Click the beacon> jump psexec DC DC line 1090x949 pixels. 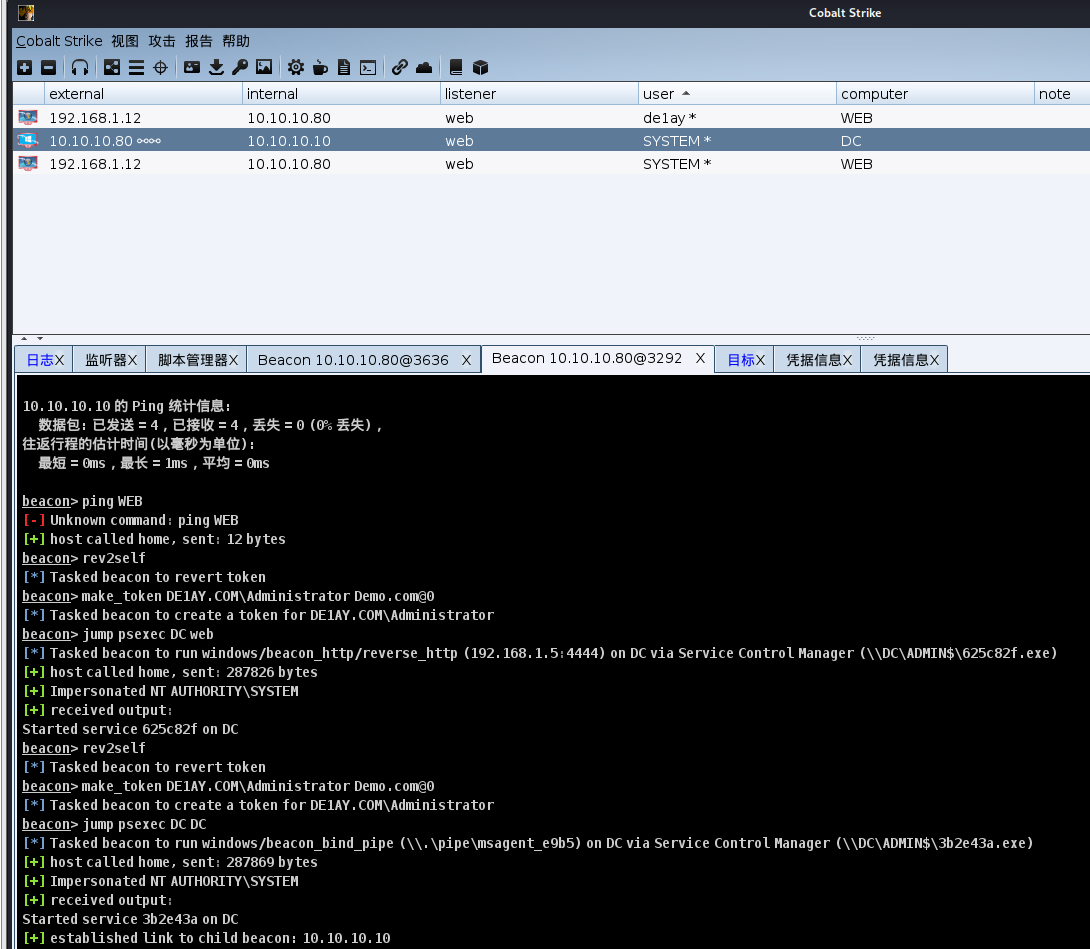point(115,824)
